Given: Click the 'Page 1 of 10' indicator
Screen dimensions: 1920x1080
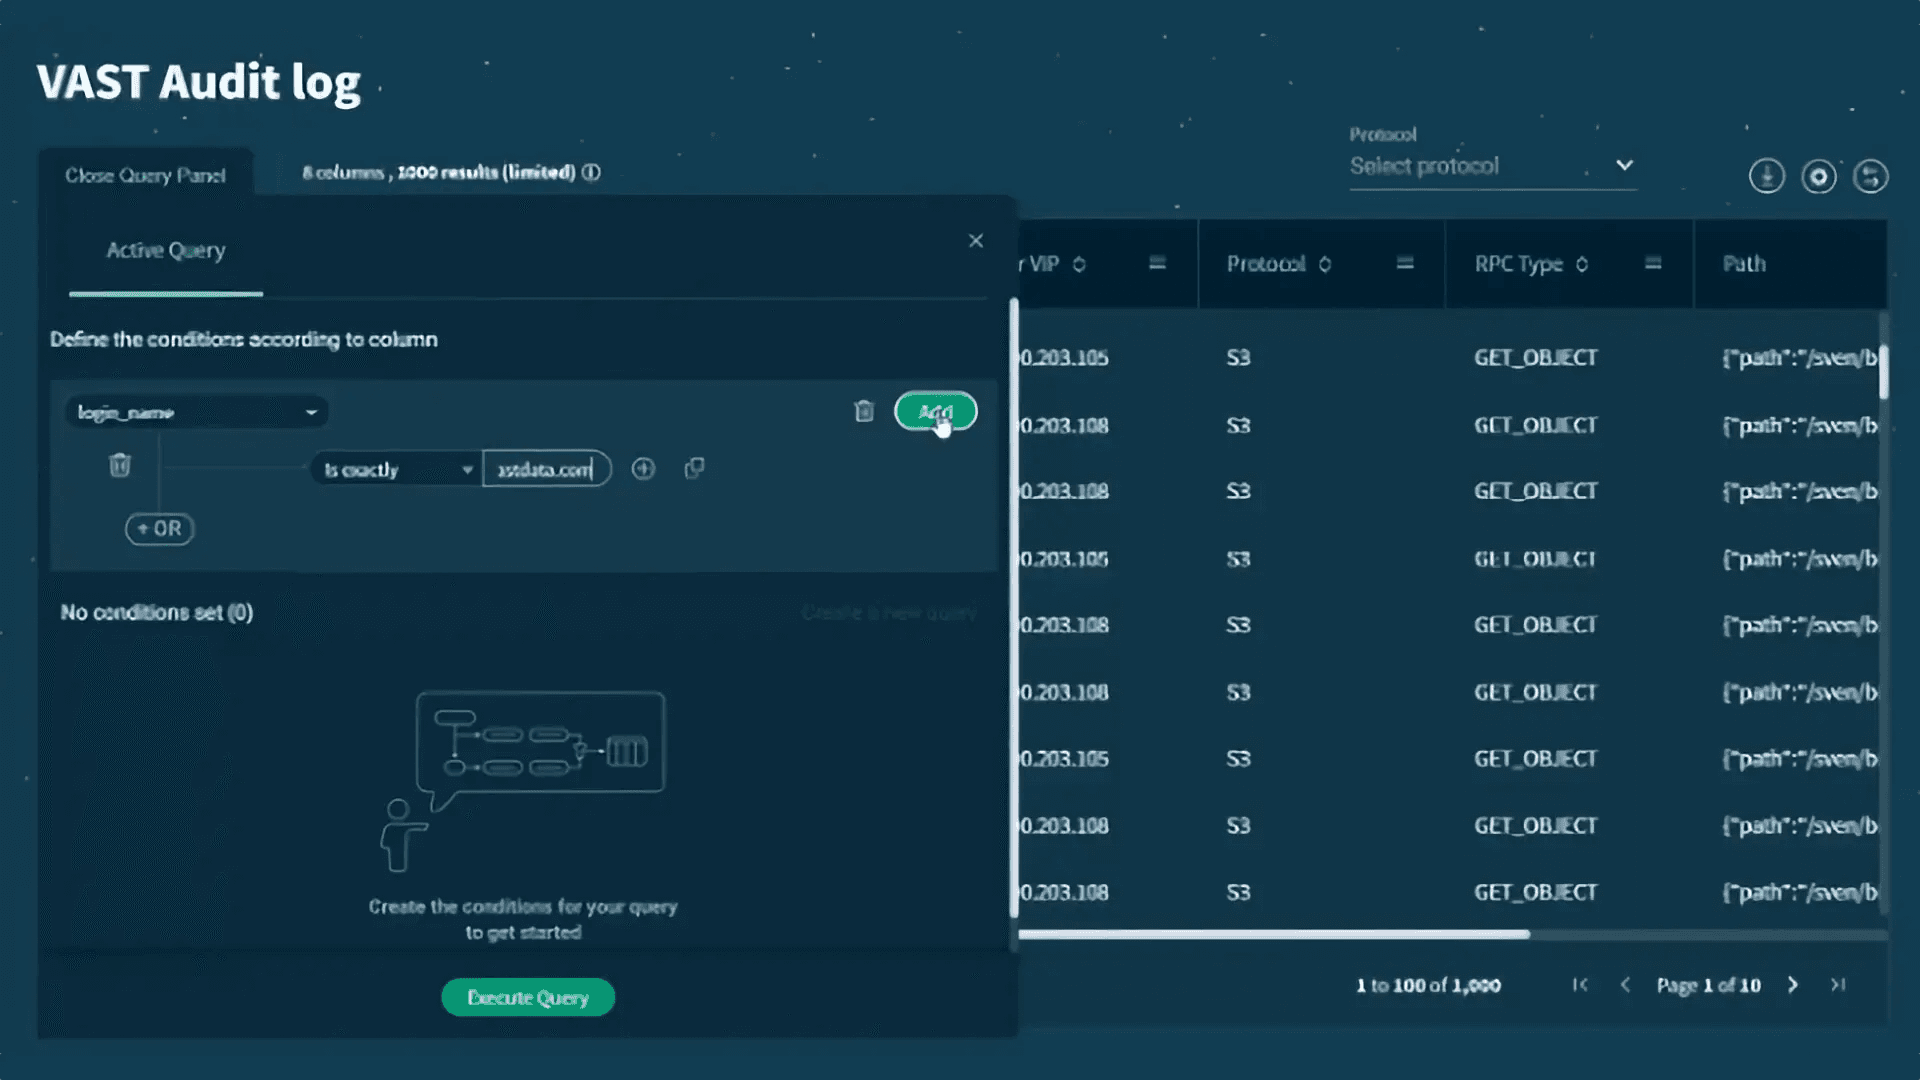Looking at the screenshot, I should [x=1708, y=985].
